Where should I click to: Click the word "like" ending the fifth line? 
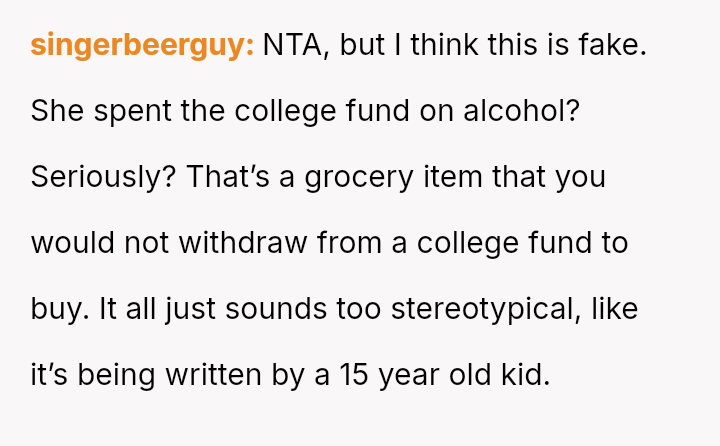click(613, 308)
